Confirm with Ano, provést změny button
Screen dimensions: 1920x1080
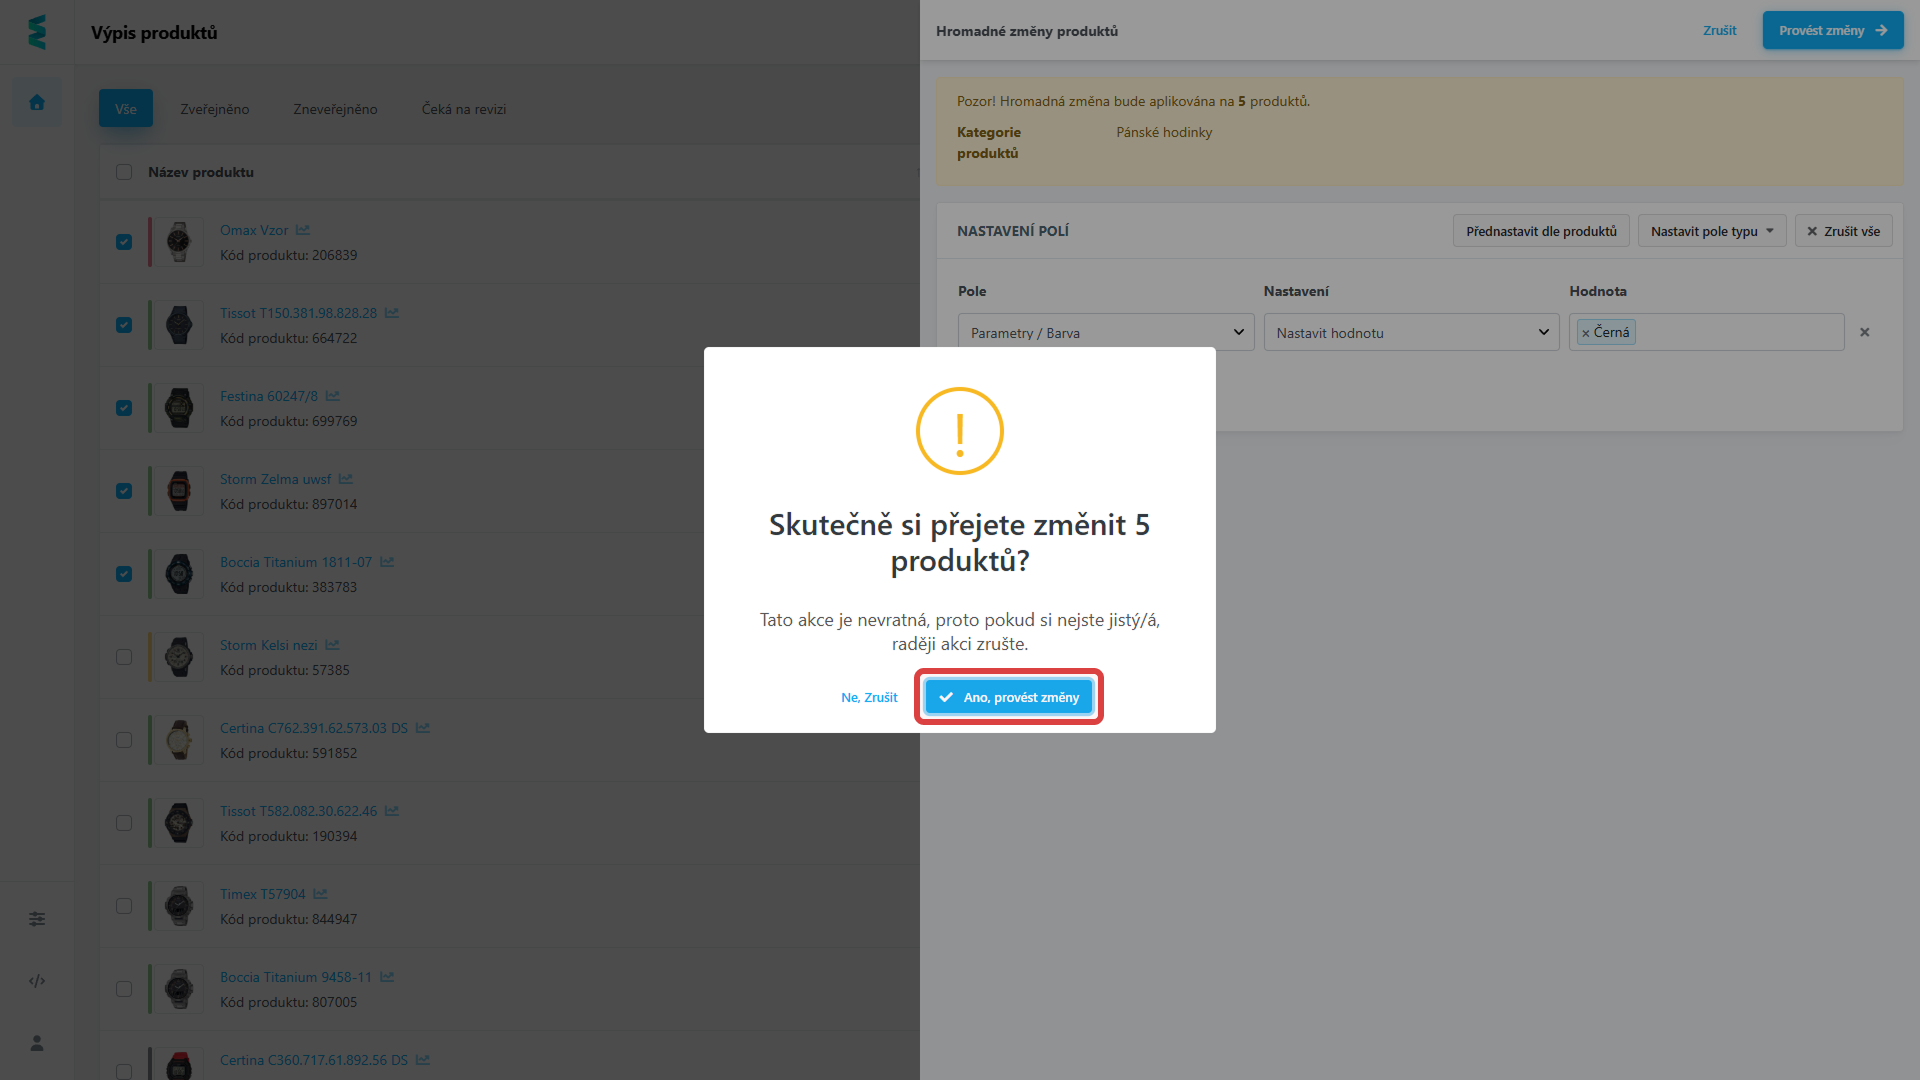(1008, 697)
